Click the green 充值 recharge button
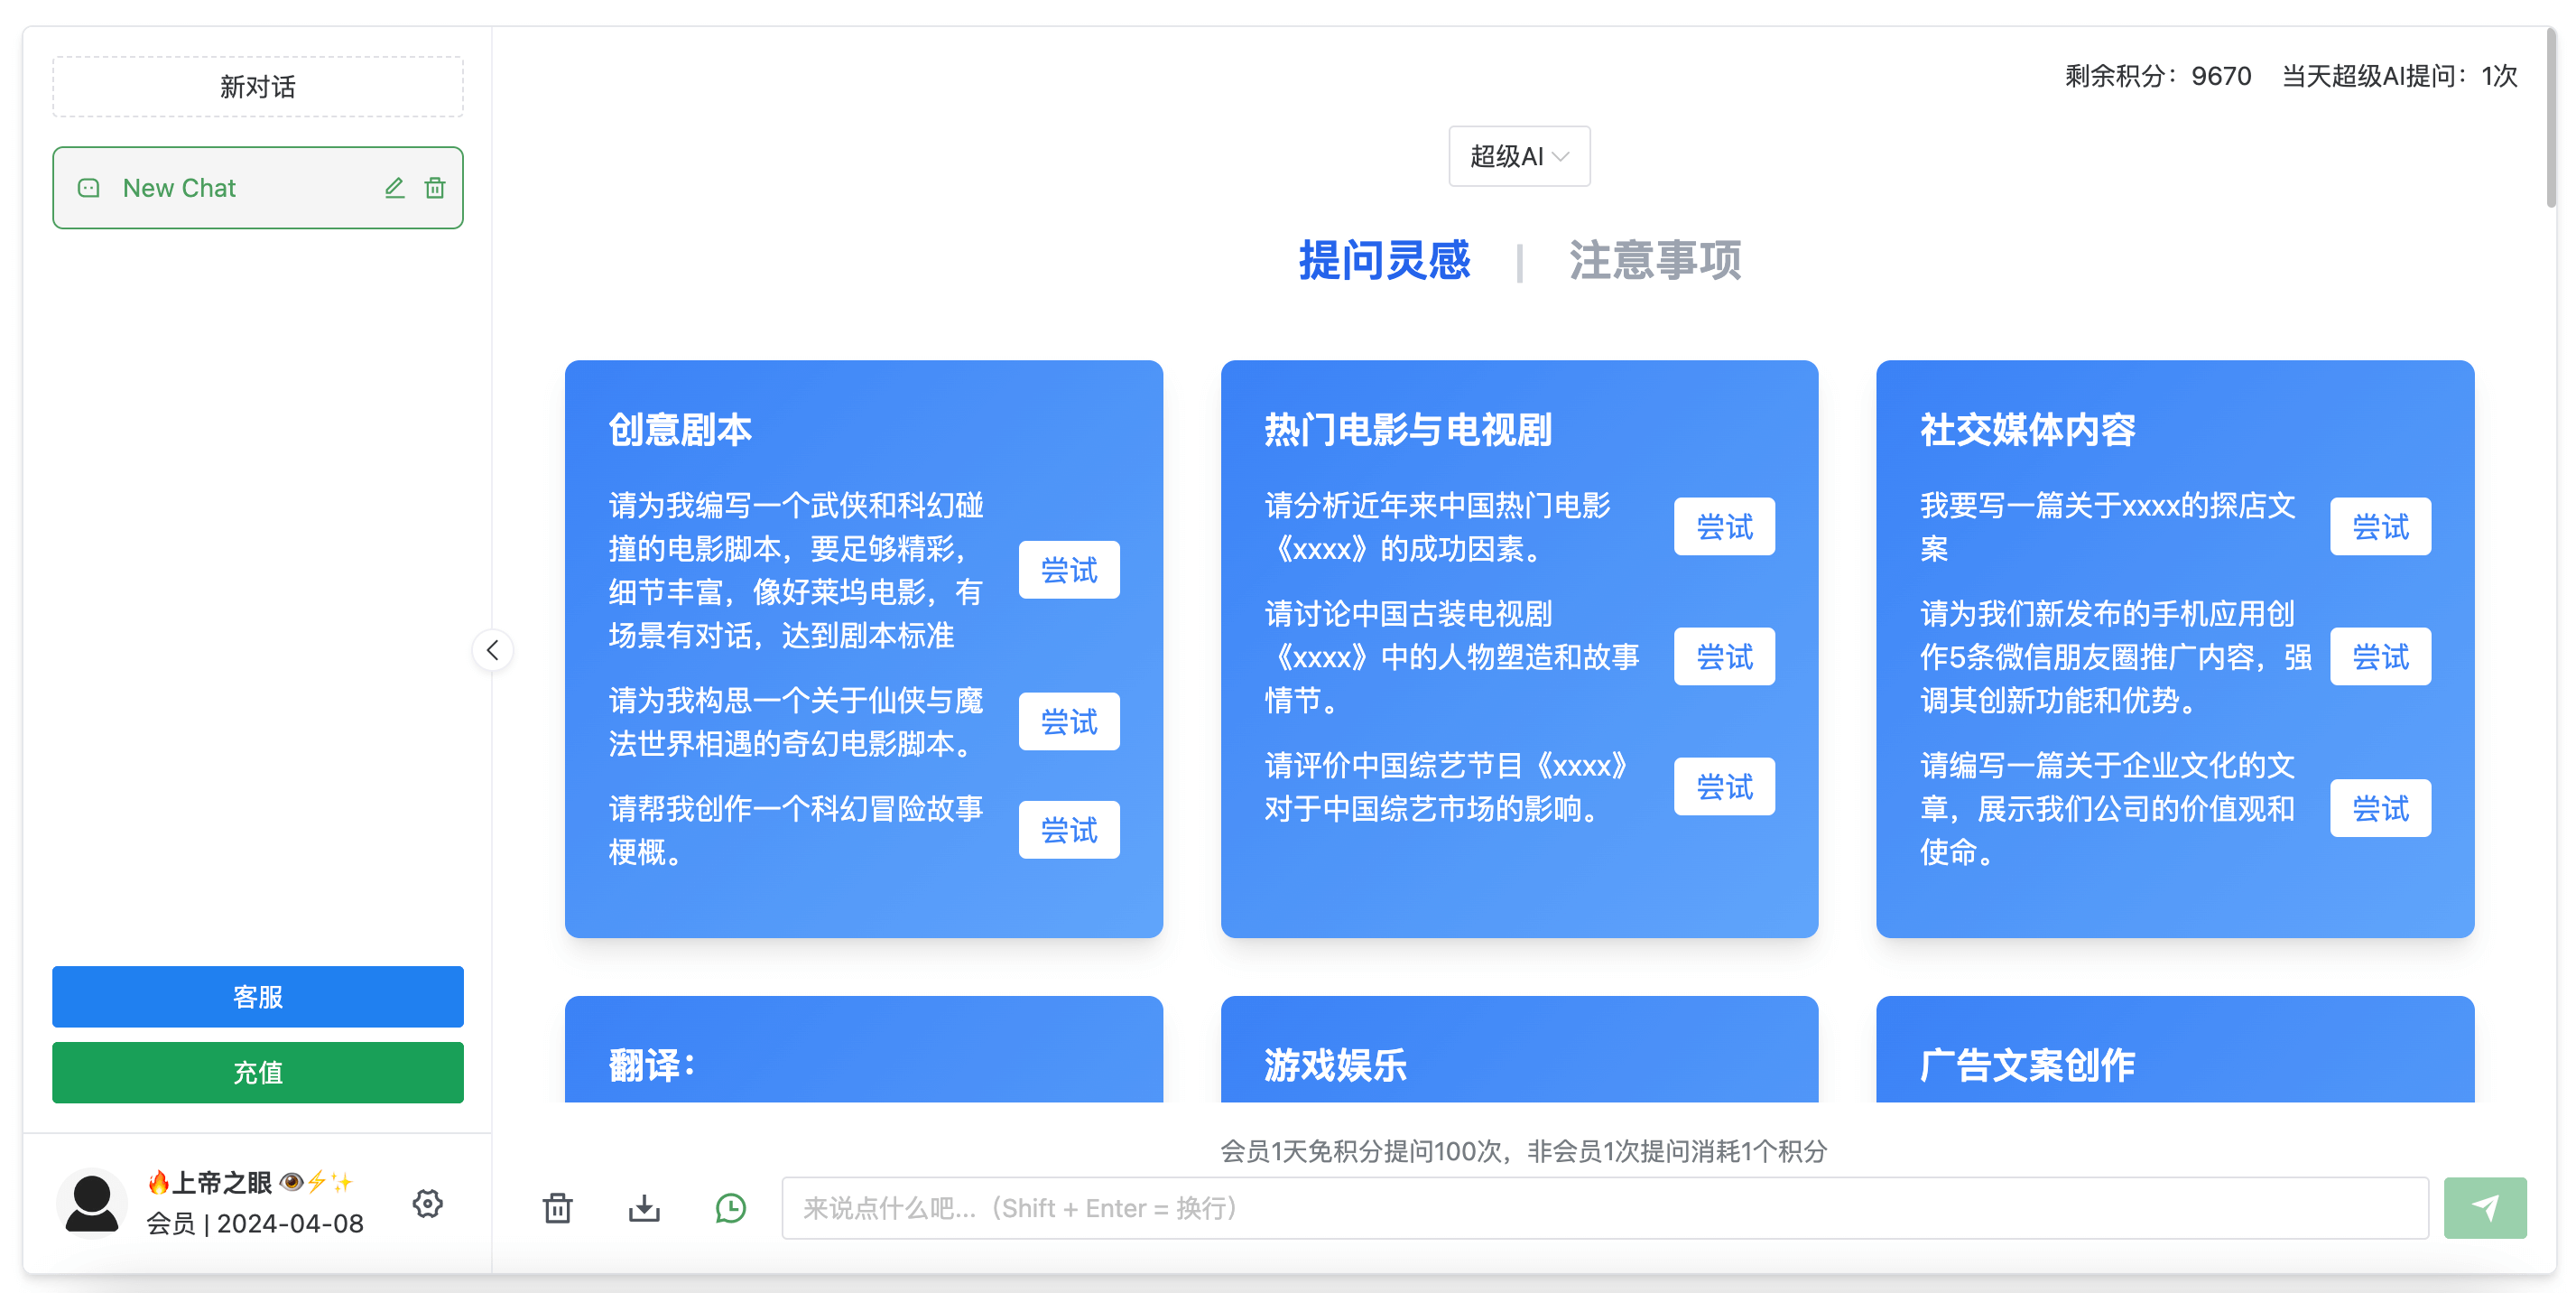This screenshot has width=2576, height=1293. (258, 1072)
